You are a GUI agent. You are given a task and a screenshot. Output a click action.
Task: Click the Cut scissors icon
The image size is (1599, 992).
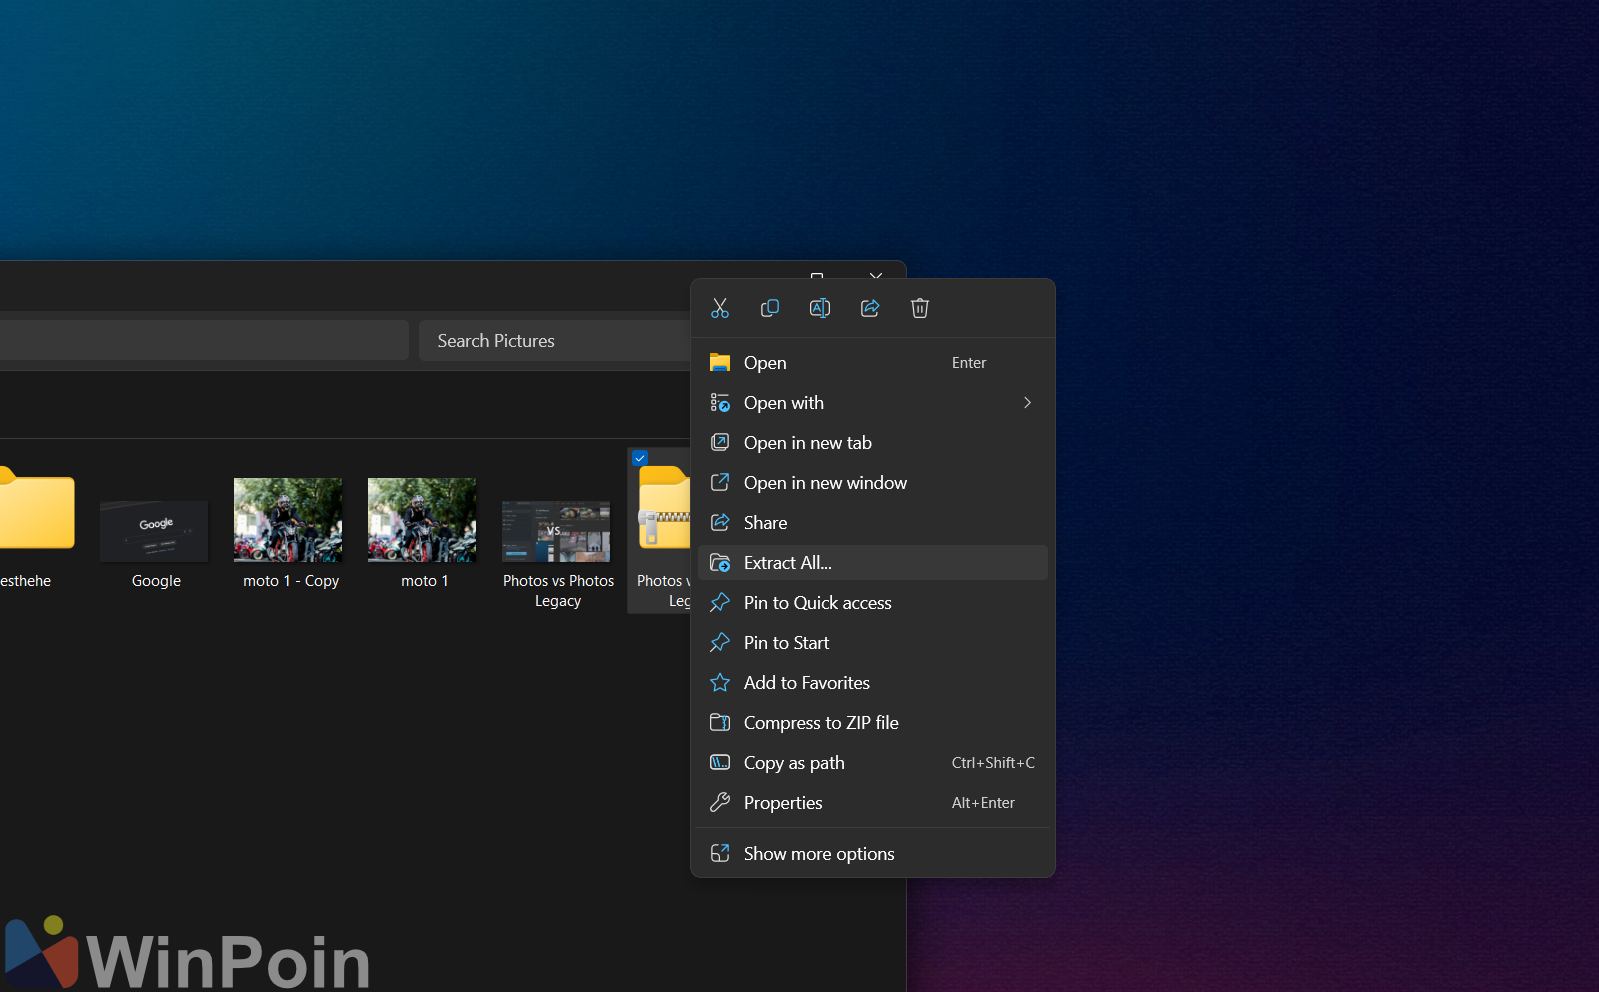coord(720,308)
